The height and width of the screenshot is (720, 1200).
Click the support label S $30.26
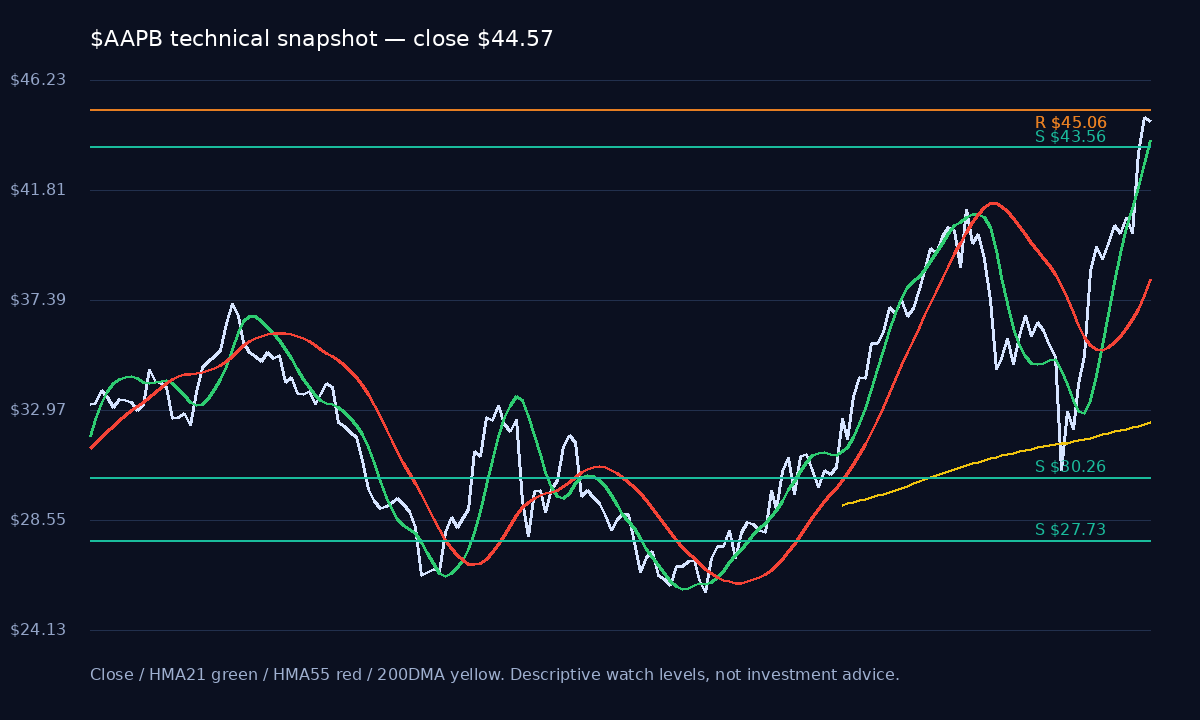click(x=1070, y=467)
